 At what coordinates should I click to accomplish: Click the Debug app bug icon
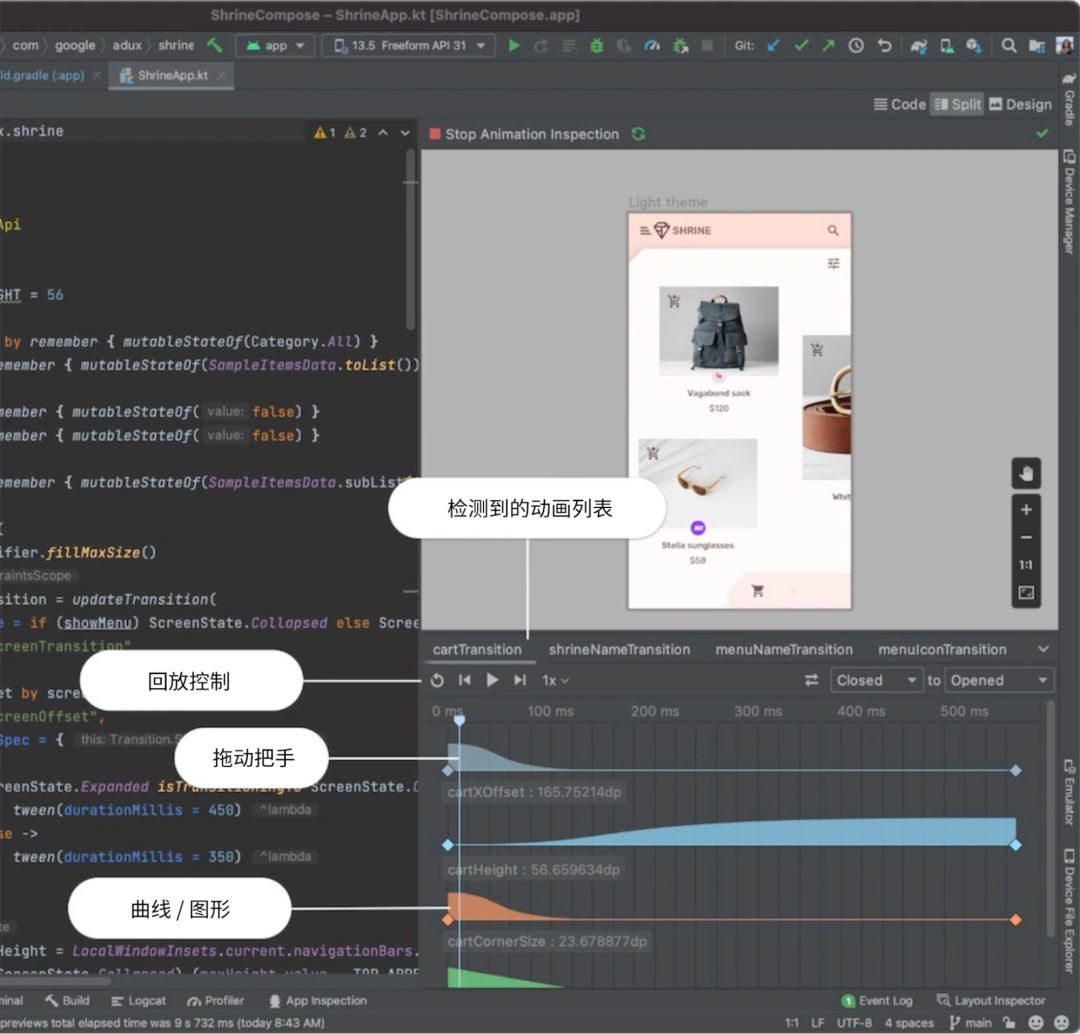(597, 46)
